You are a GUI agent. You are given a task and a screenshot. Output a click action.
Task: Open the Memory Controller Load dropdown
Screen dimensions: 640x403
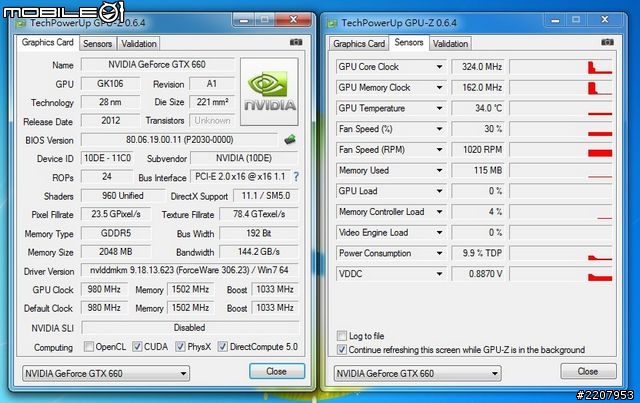(x=439, y=212)
